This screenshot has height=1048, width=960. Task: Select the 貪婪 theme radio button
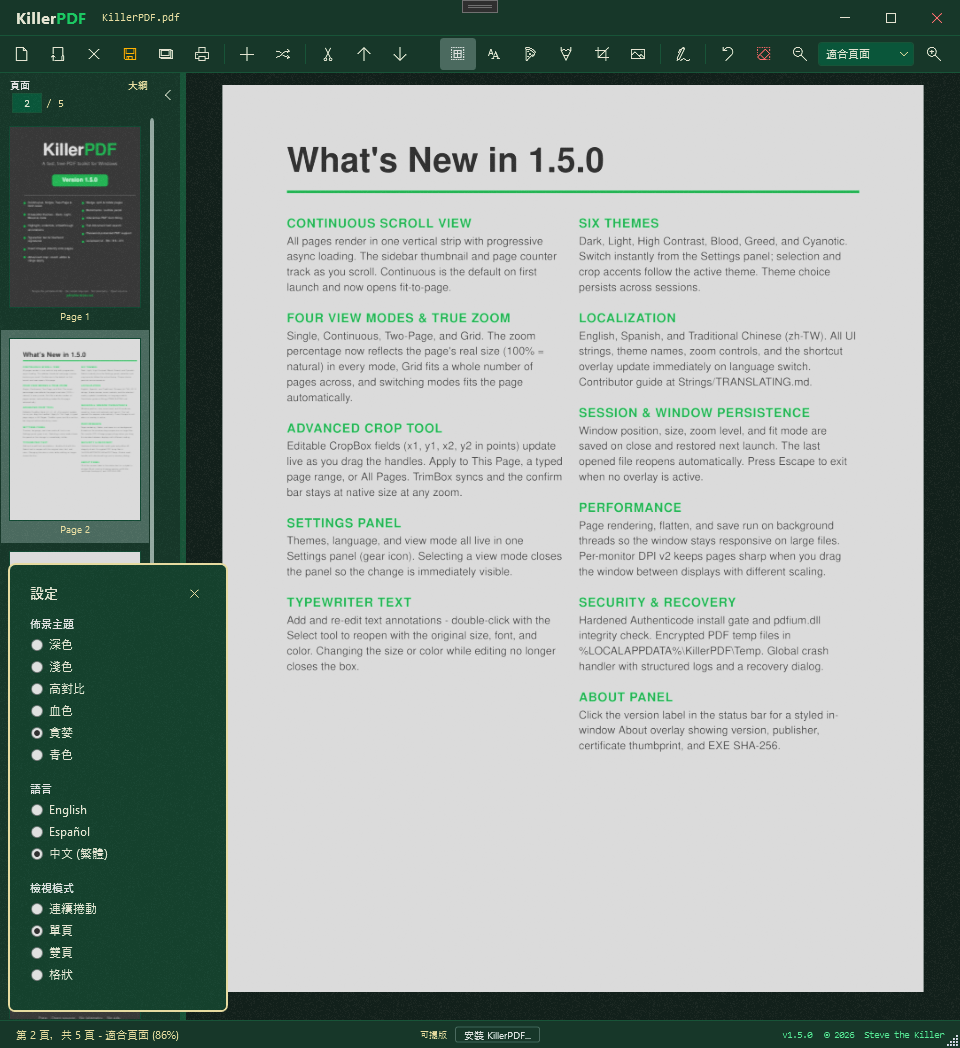pos(51,733)
